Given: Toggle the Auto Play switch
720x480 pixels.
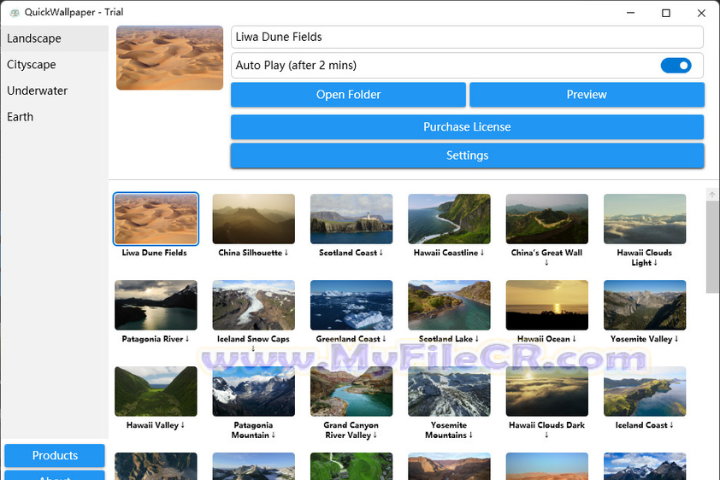Looking at the screenshot, I should (675, 65).
